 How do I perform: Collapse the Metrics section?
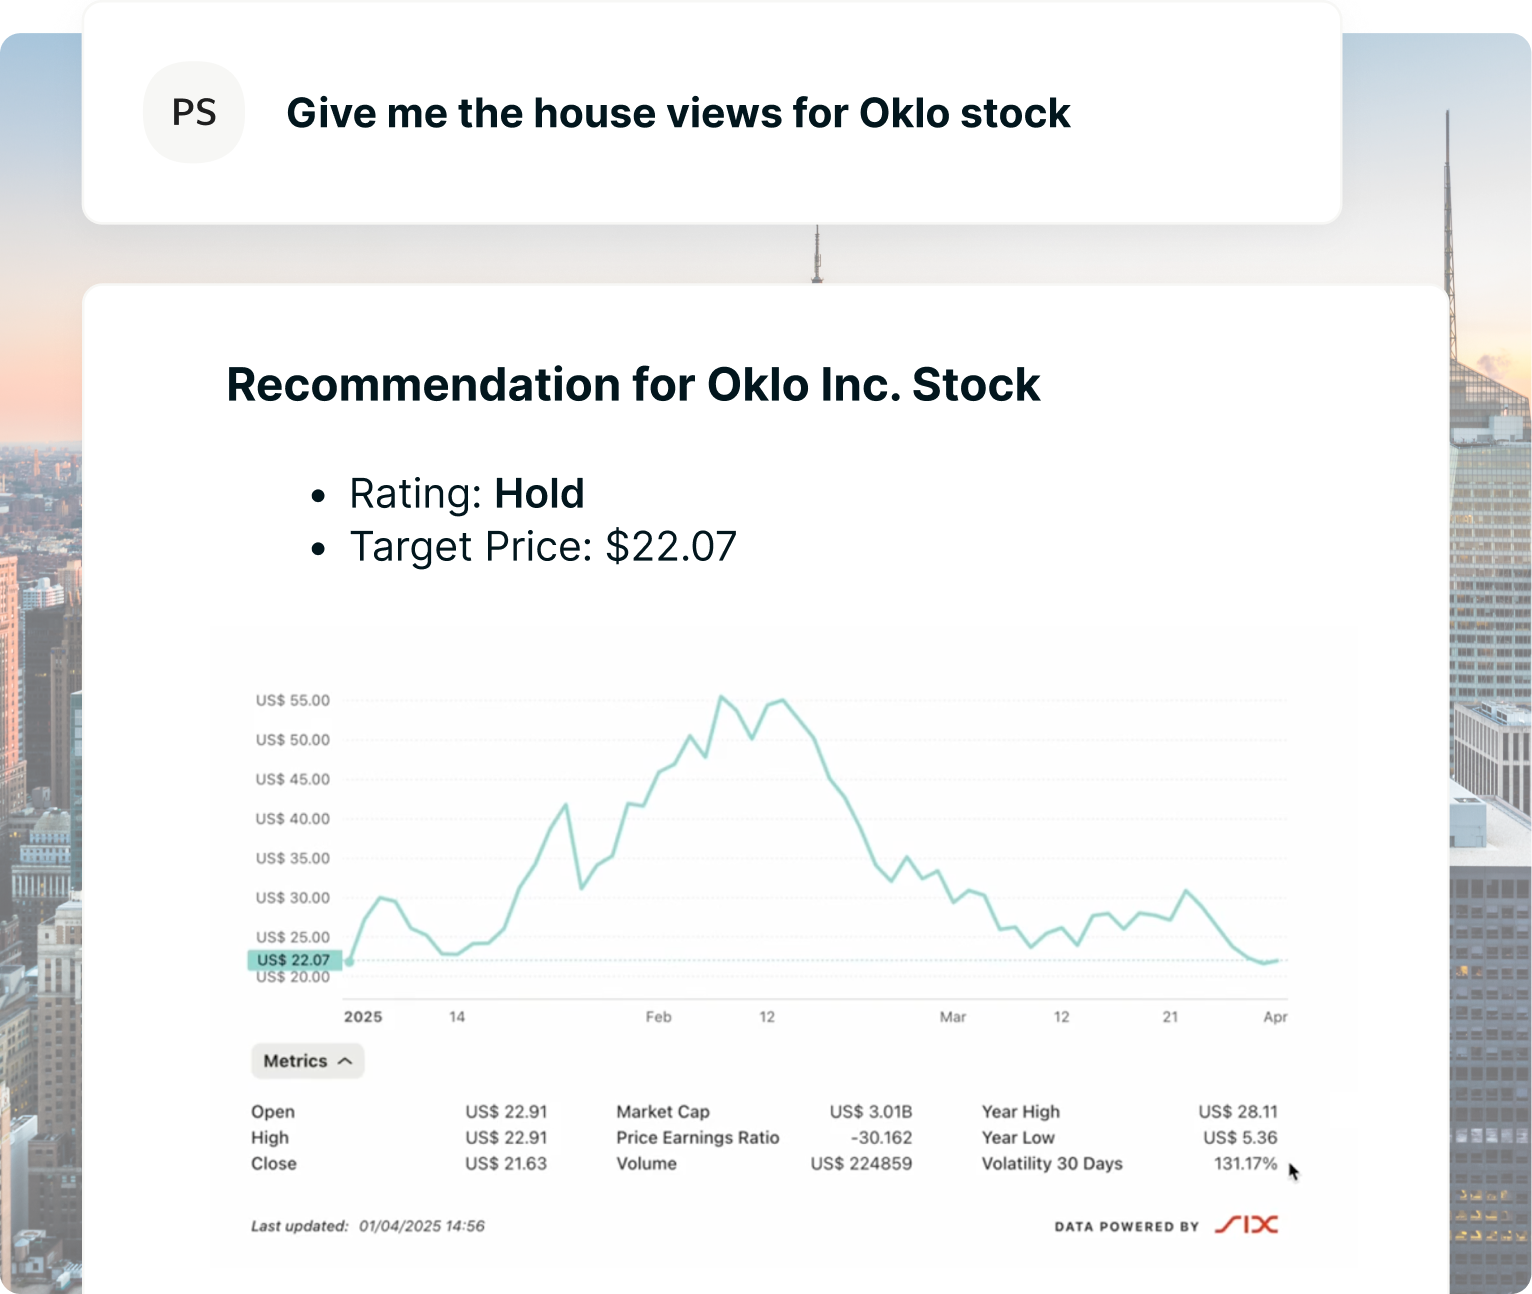tap(307, 1061)
